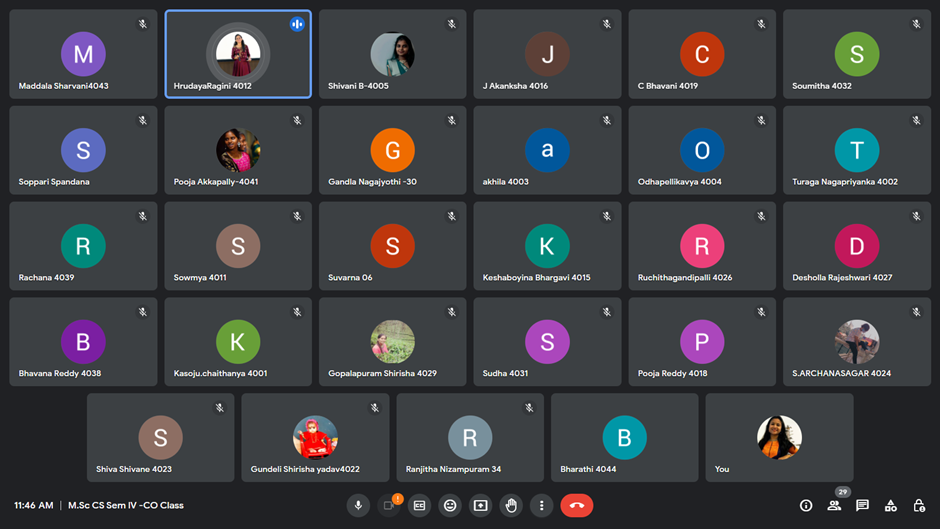Select HrudayaRagini 4012's profile photo
940x529 pixels.
(238, 54)
